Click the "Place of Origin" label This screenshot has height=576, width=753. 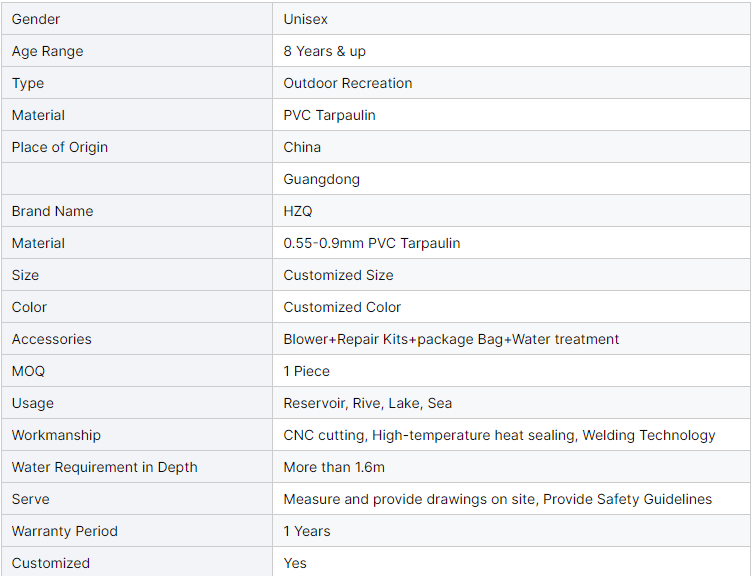click(59, 147)
